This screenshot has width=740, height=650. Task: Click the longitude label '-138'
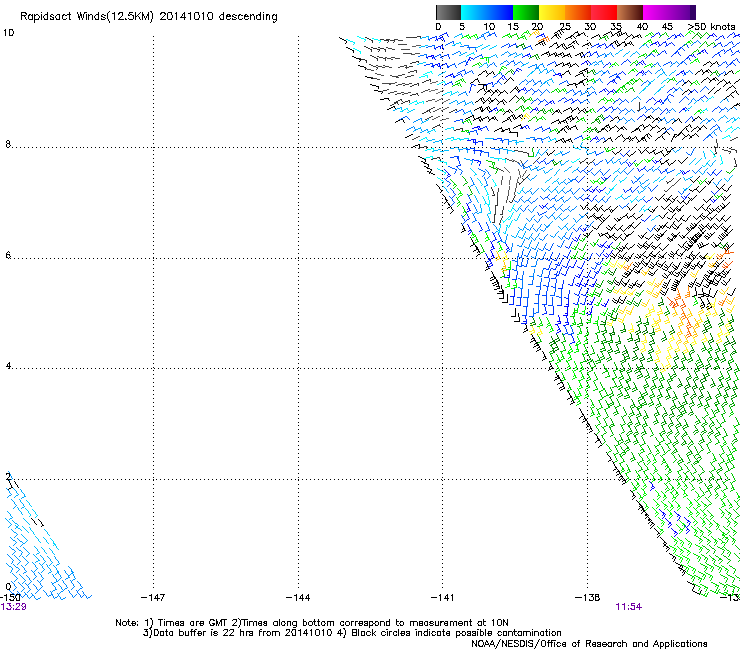(587, 598)
